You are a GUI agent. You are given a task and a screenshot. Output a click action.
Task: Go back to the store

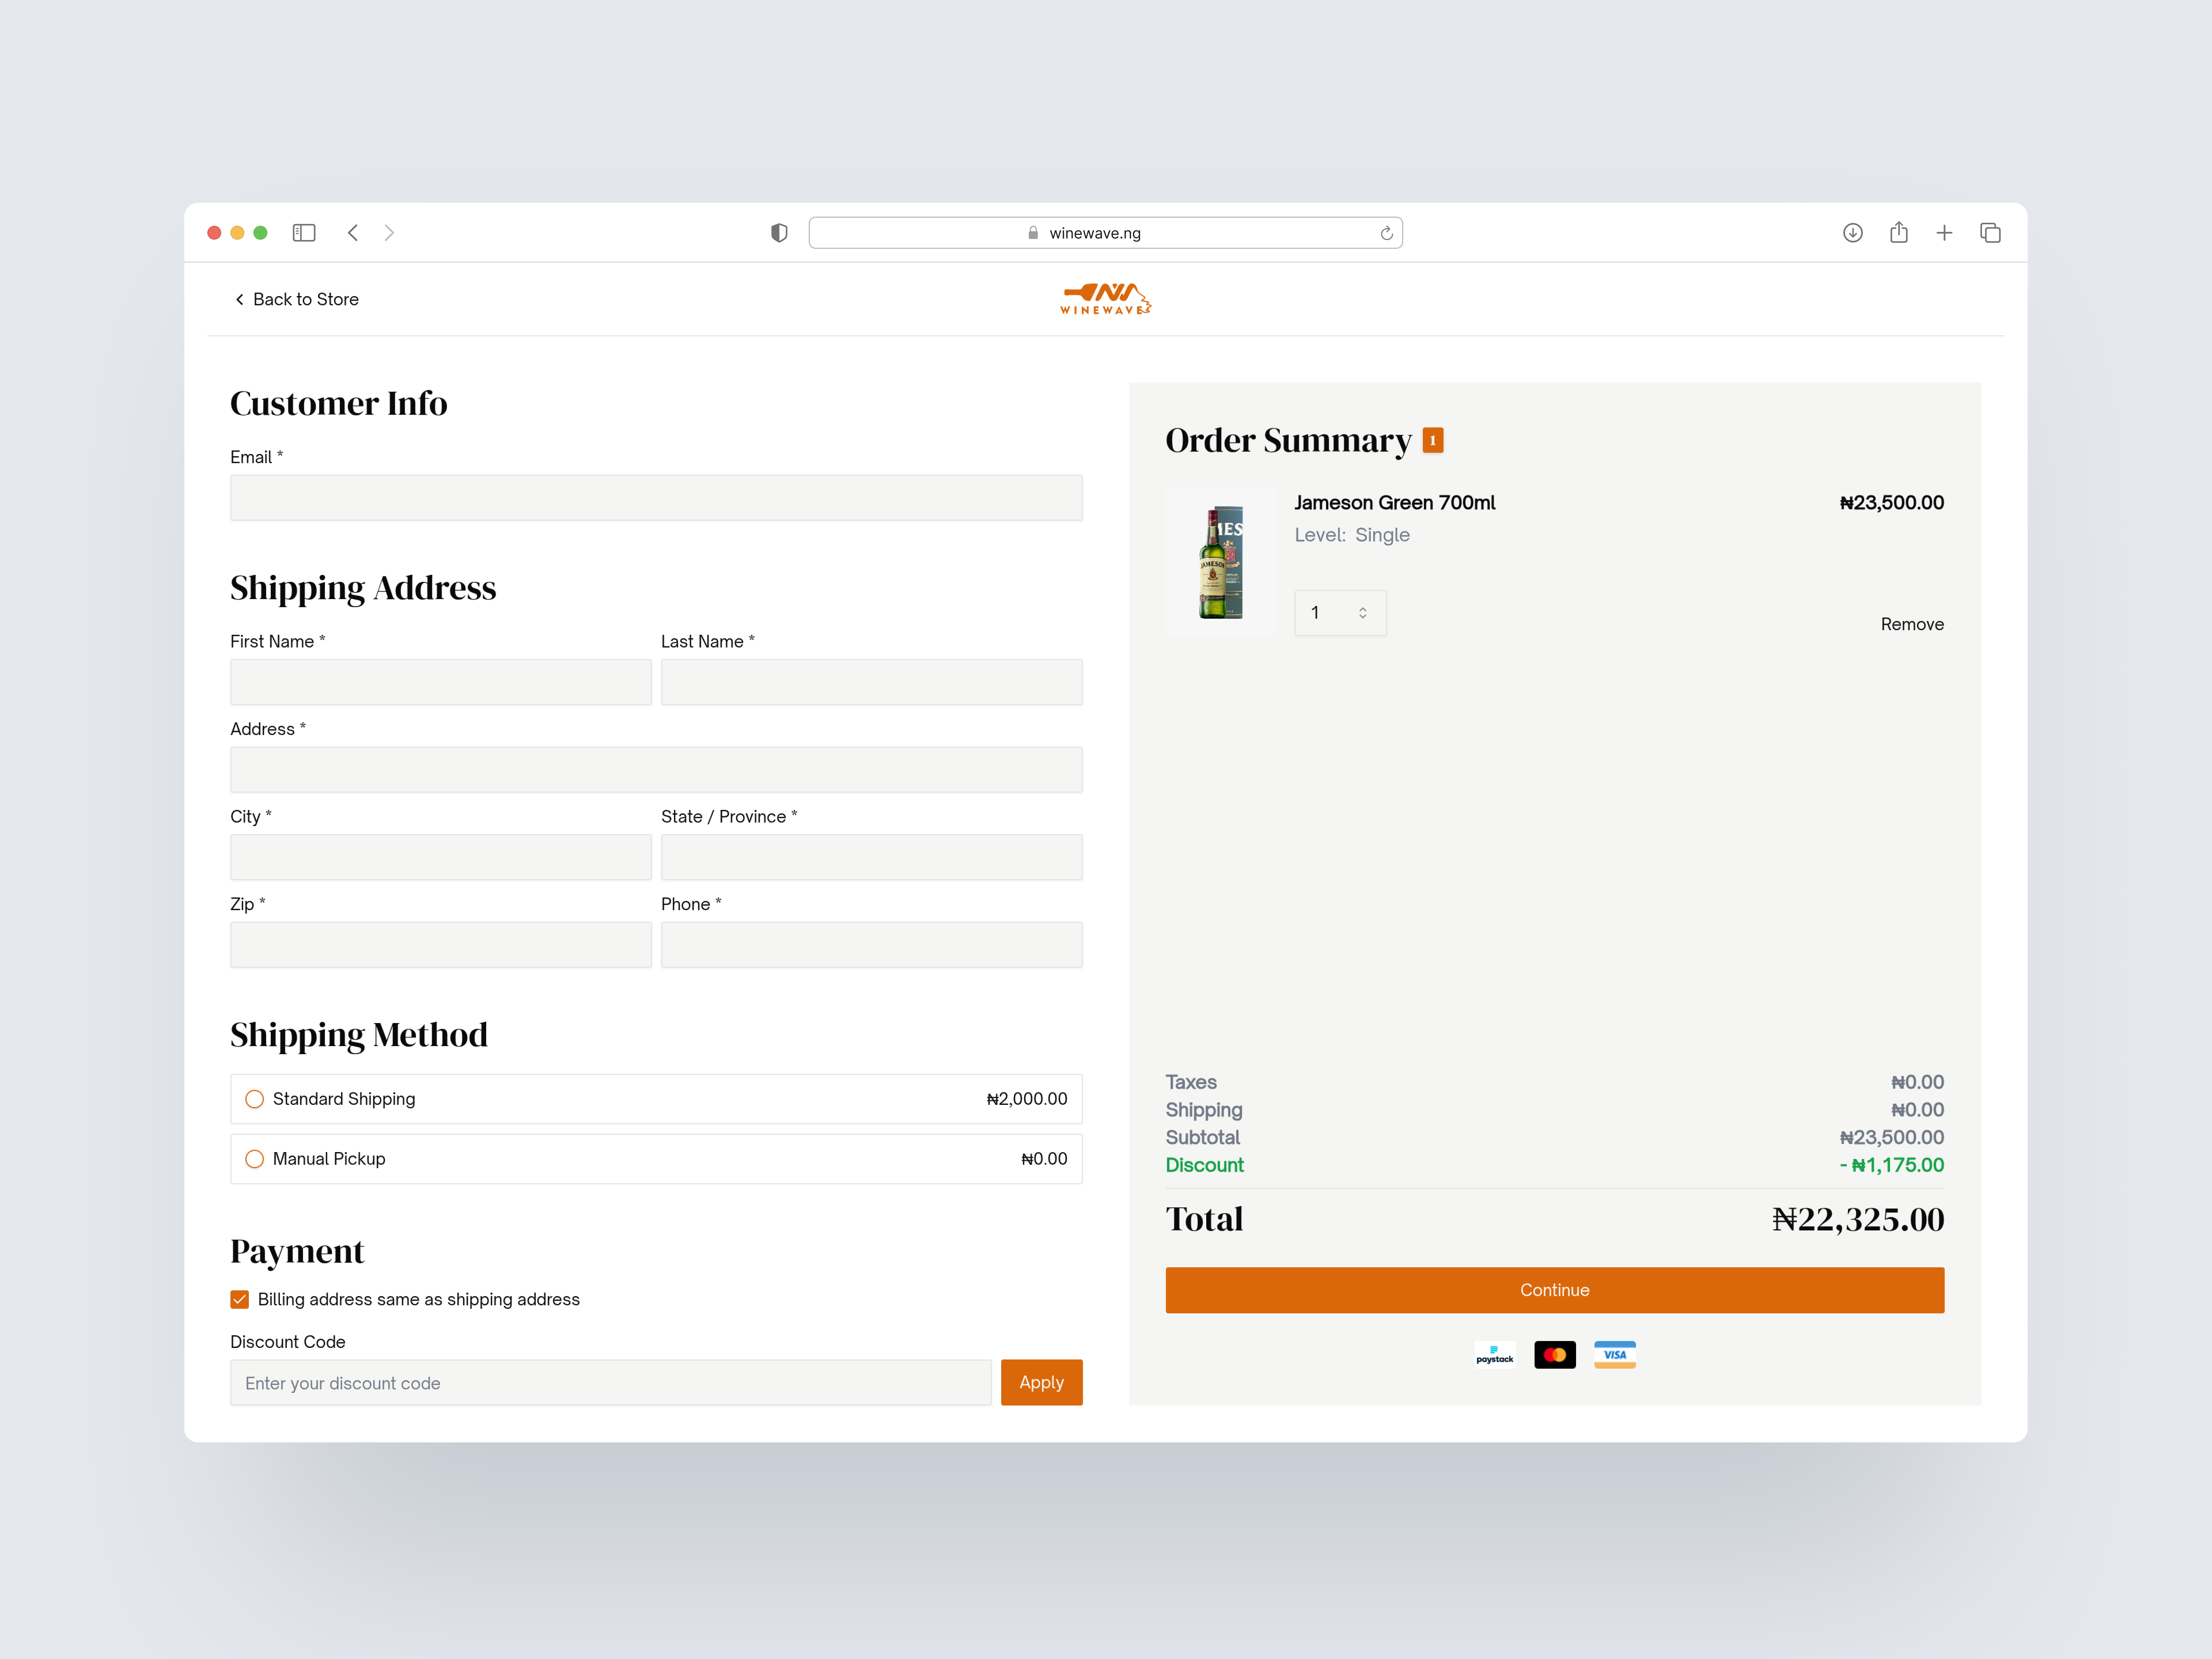pyautogui.click(x=296, y=299)
